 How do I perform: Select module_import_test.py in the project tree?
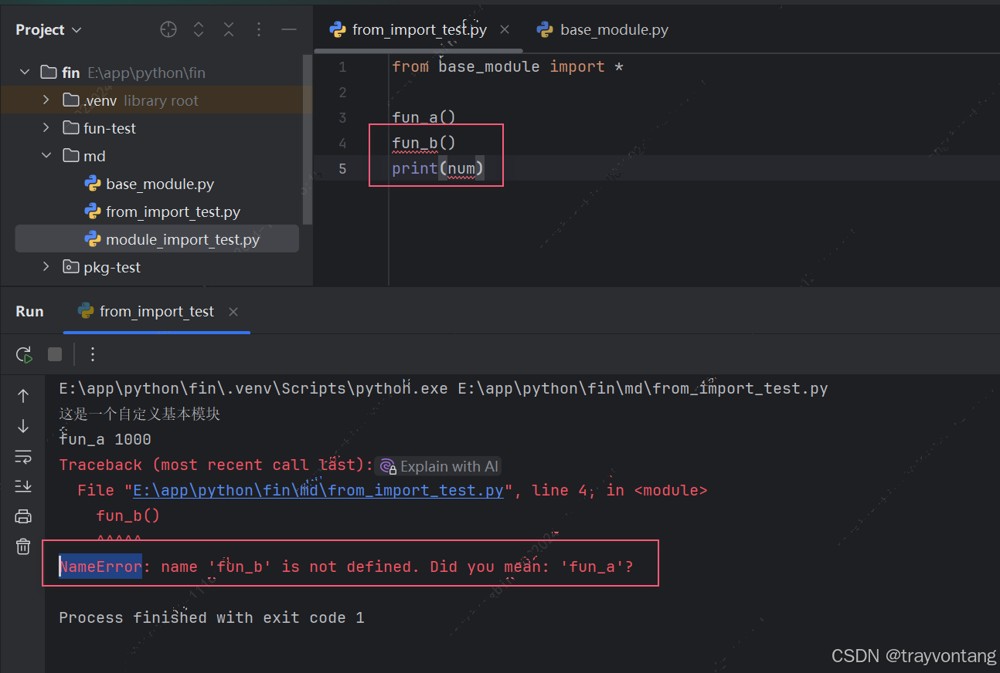click(157, 239)
